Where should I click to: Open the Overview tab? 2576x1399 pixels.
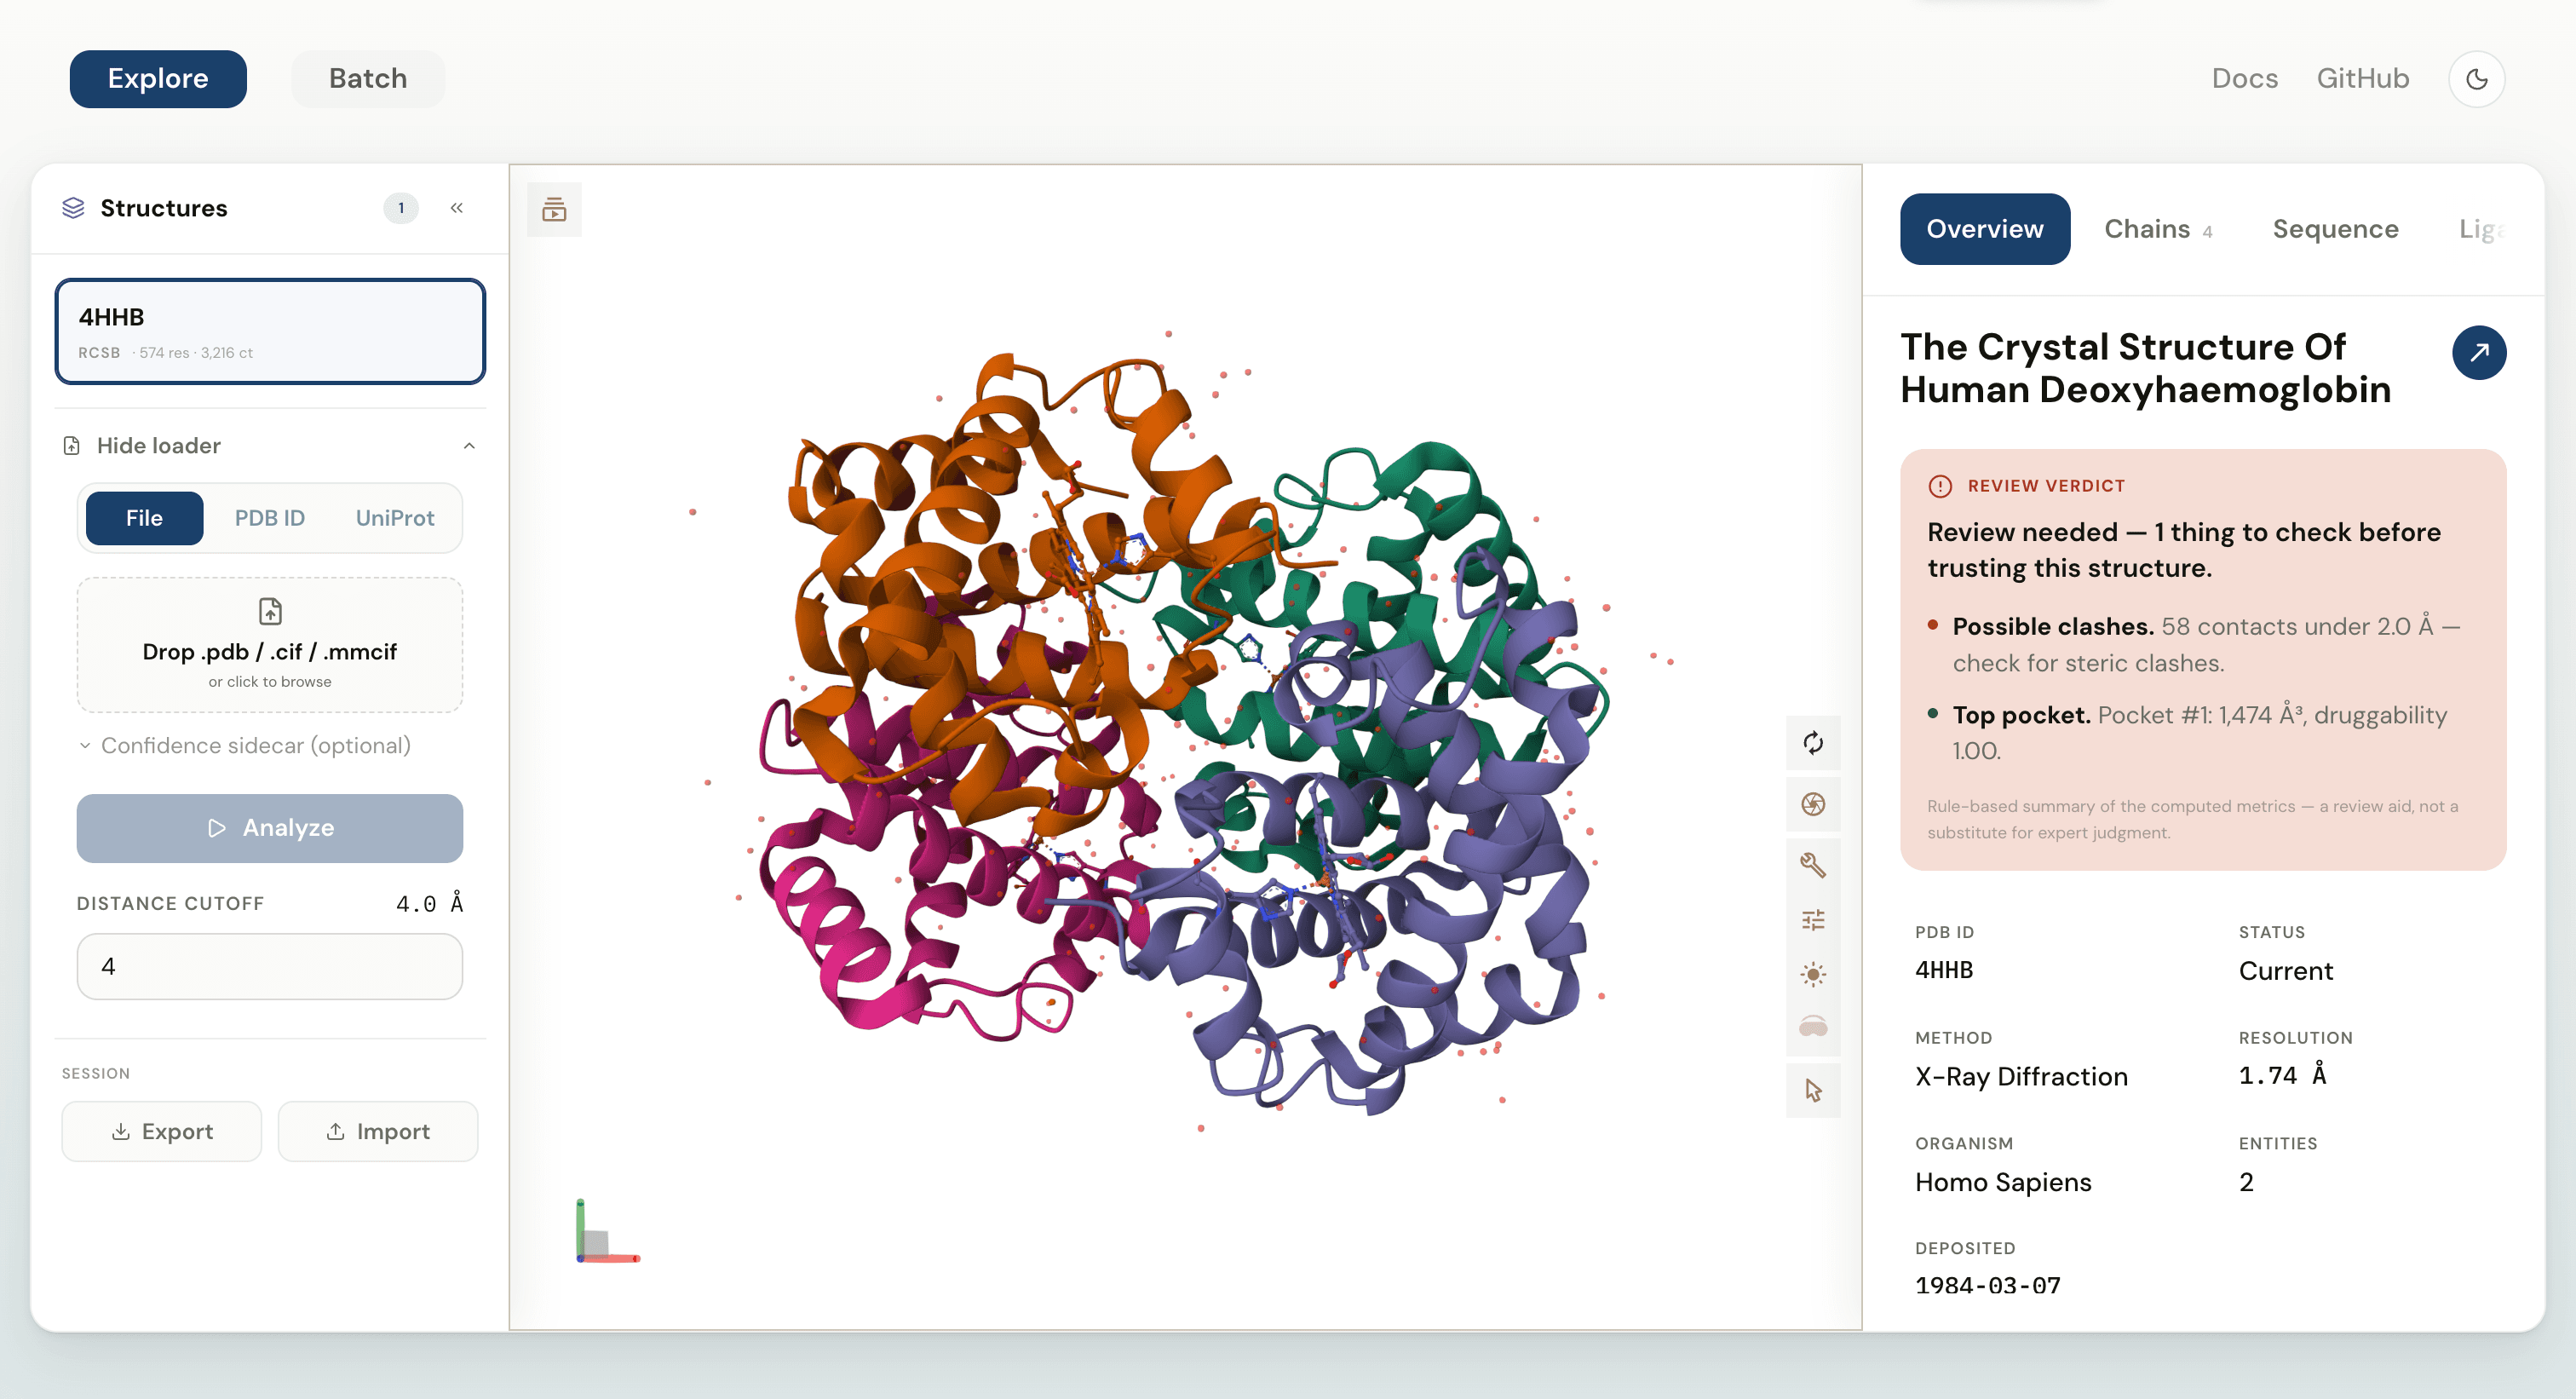pos(1984,229)
